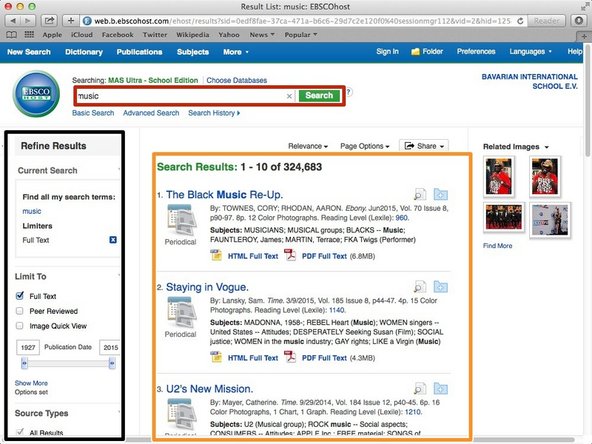
Task: Click the page's vertical scrollbar
Action: (x=587, y=100)
